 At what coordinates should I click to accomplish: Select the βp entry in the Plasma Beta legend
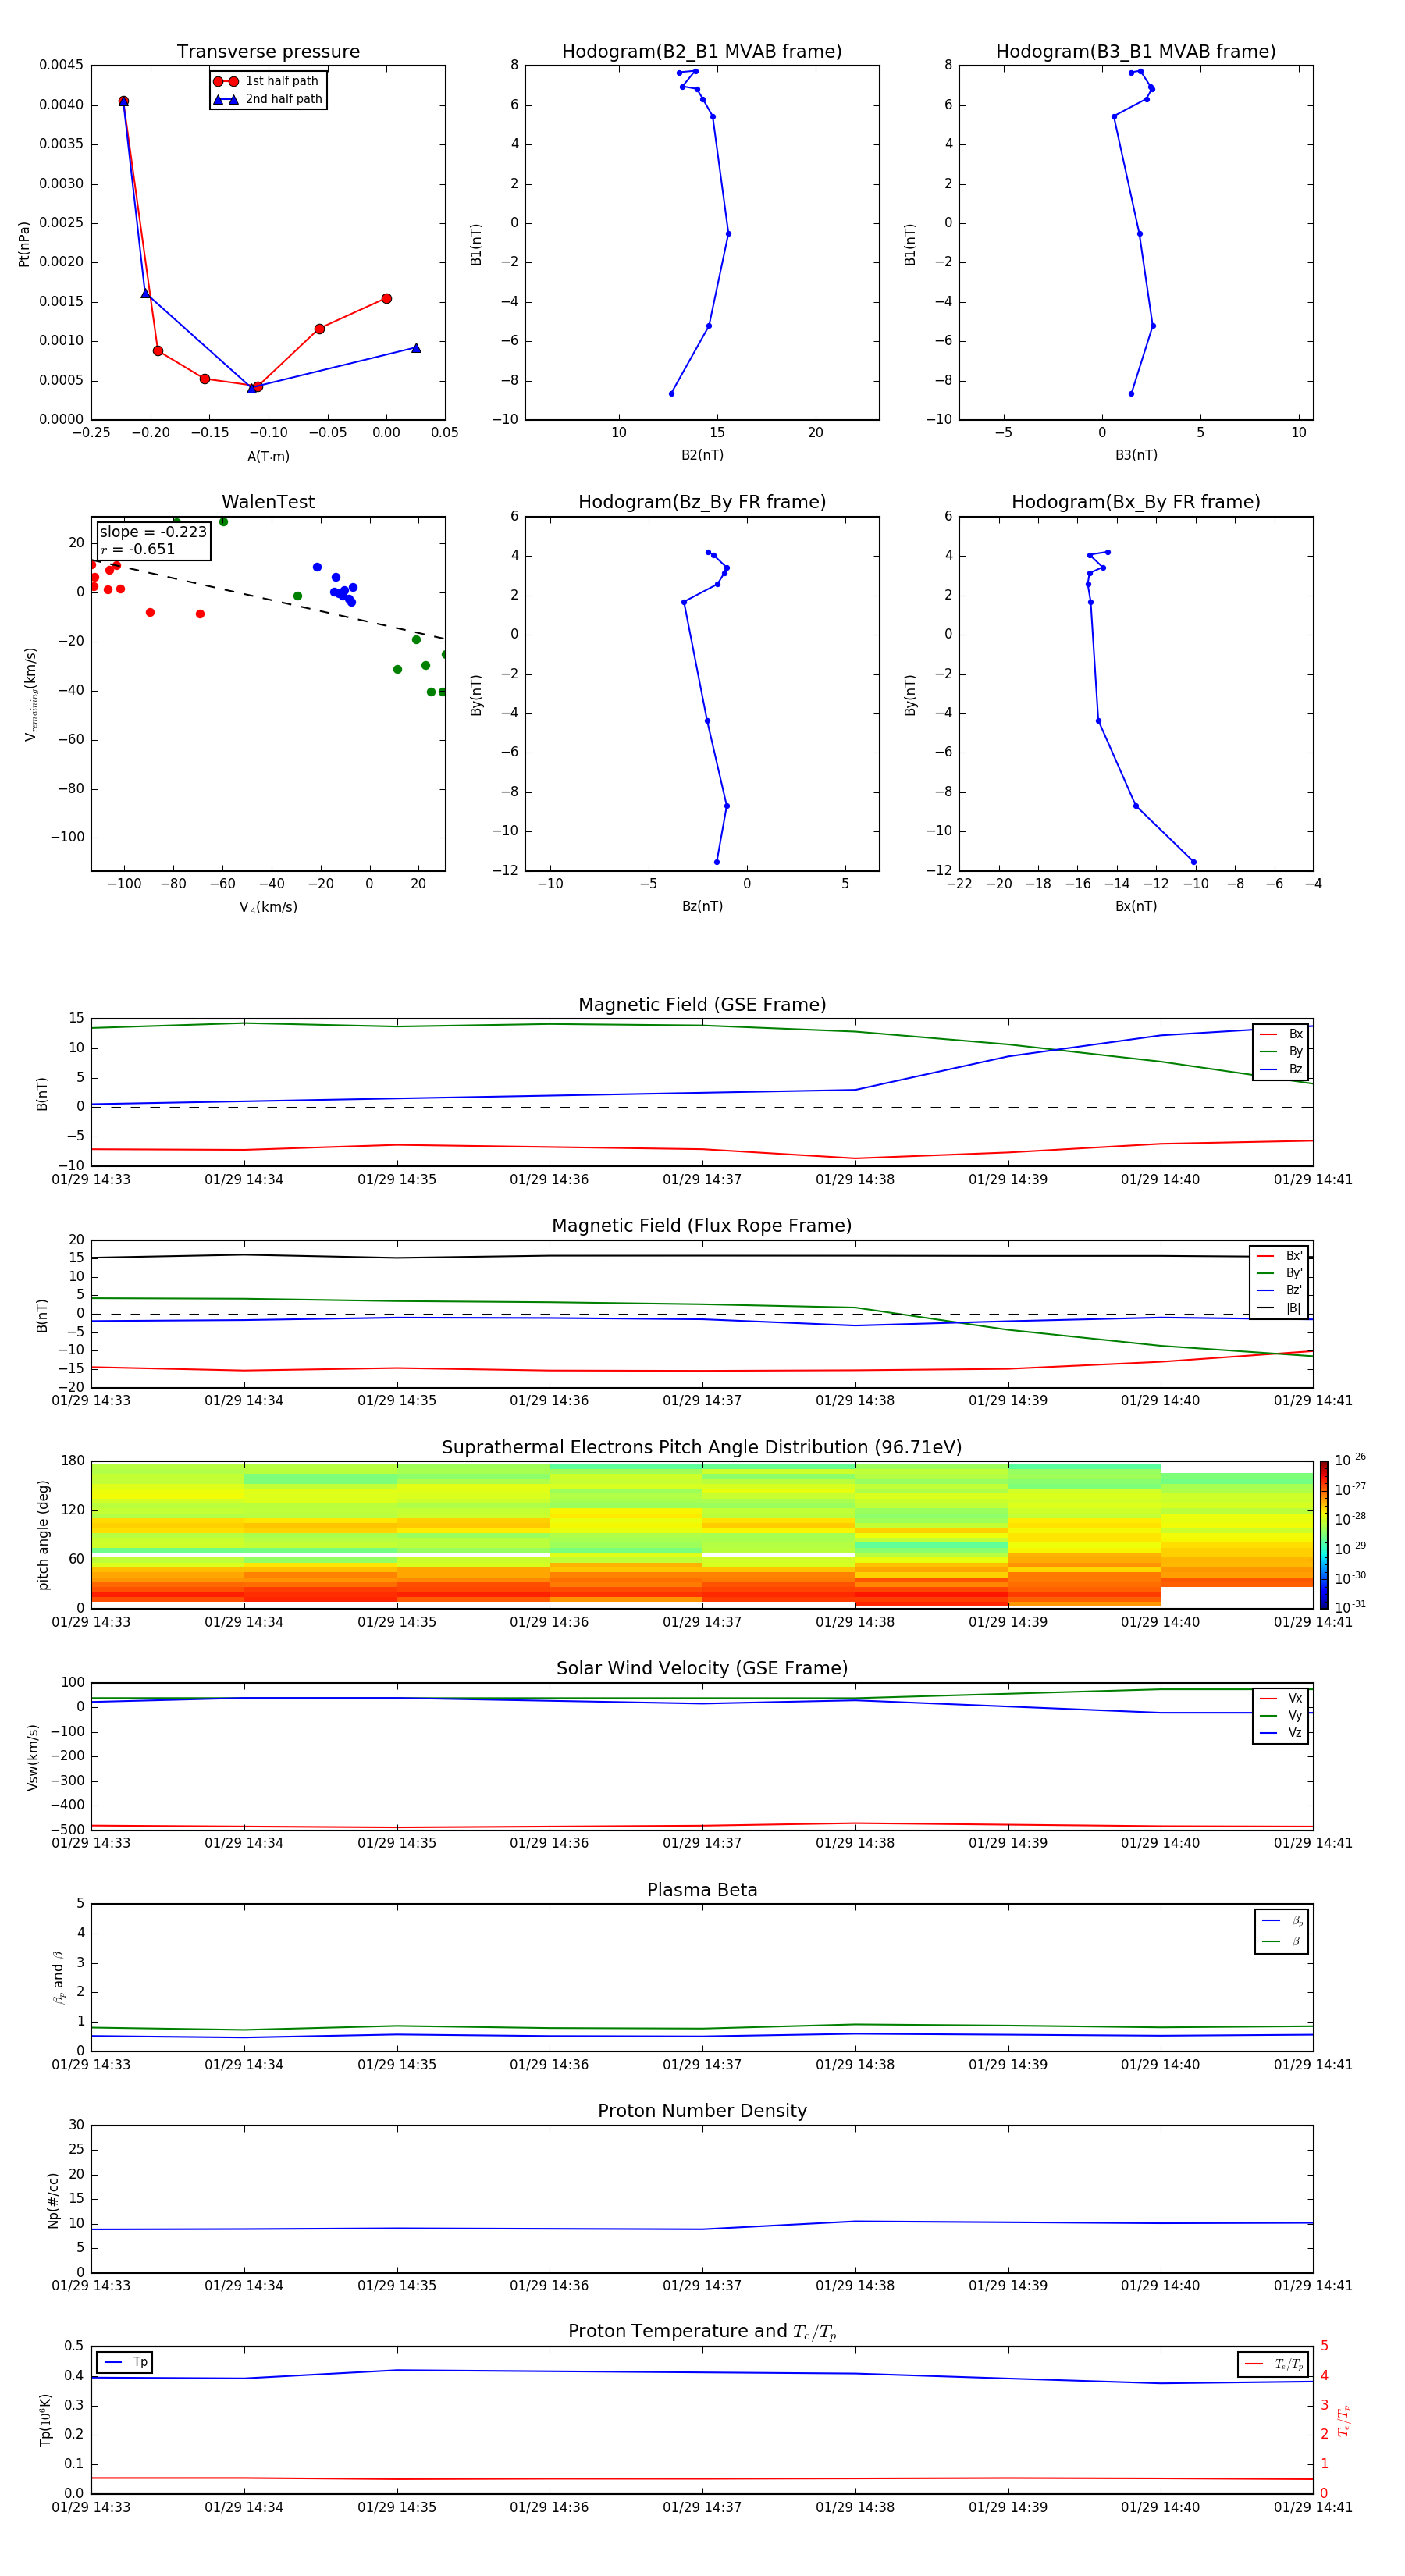click(x=1282, y=1921)
